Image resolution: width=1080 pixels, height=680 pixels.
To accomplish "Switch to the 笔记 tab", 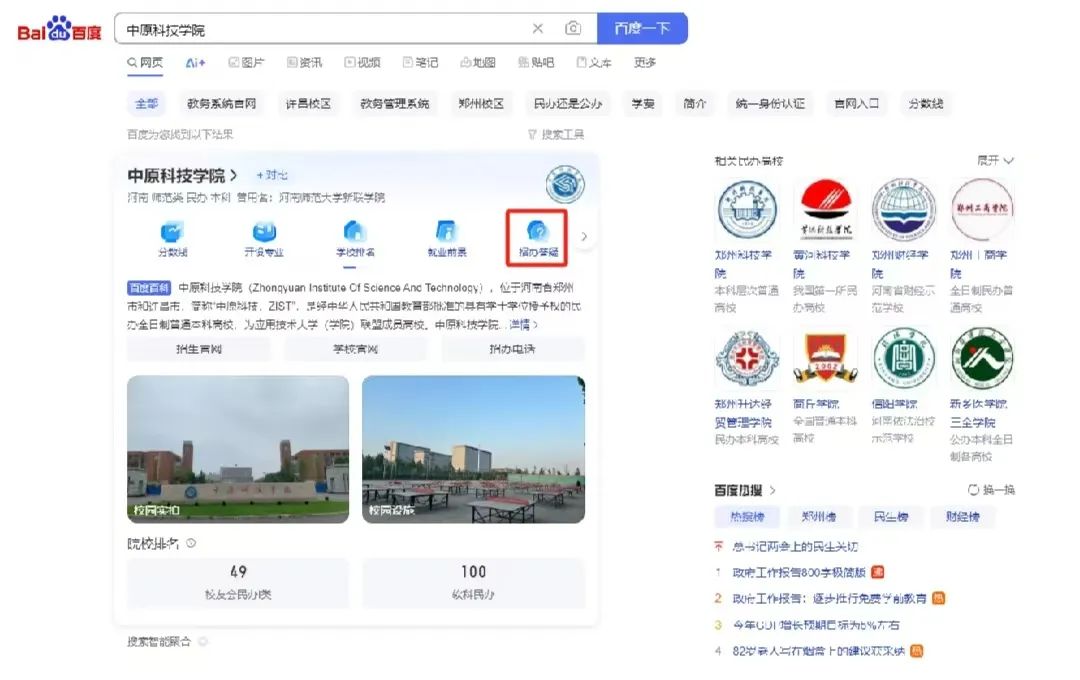I will pyautogui.click(x=420, y=63).
